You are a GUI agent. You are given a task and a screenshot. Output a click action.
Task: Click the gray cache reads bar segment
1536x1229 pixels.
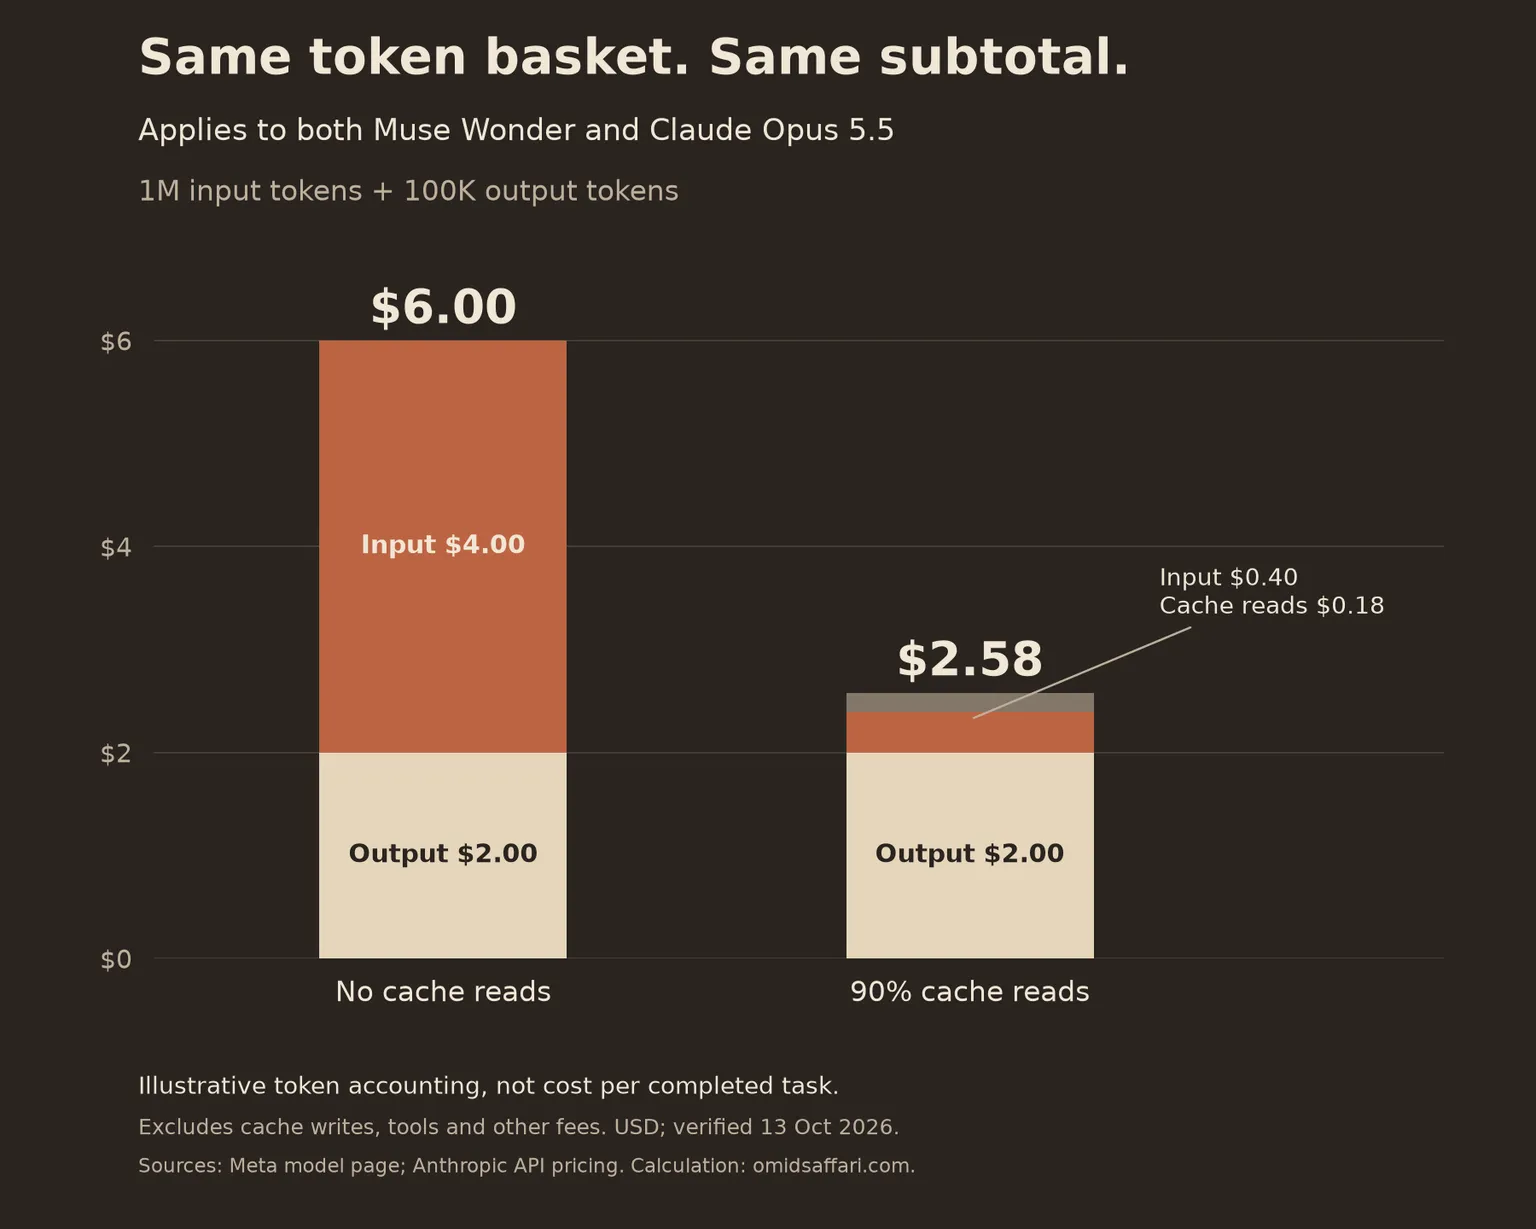click(970, 702)
